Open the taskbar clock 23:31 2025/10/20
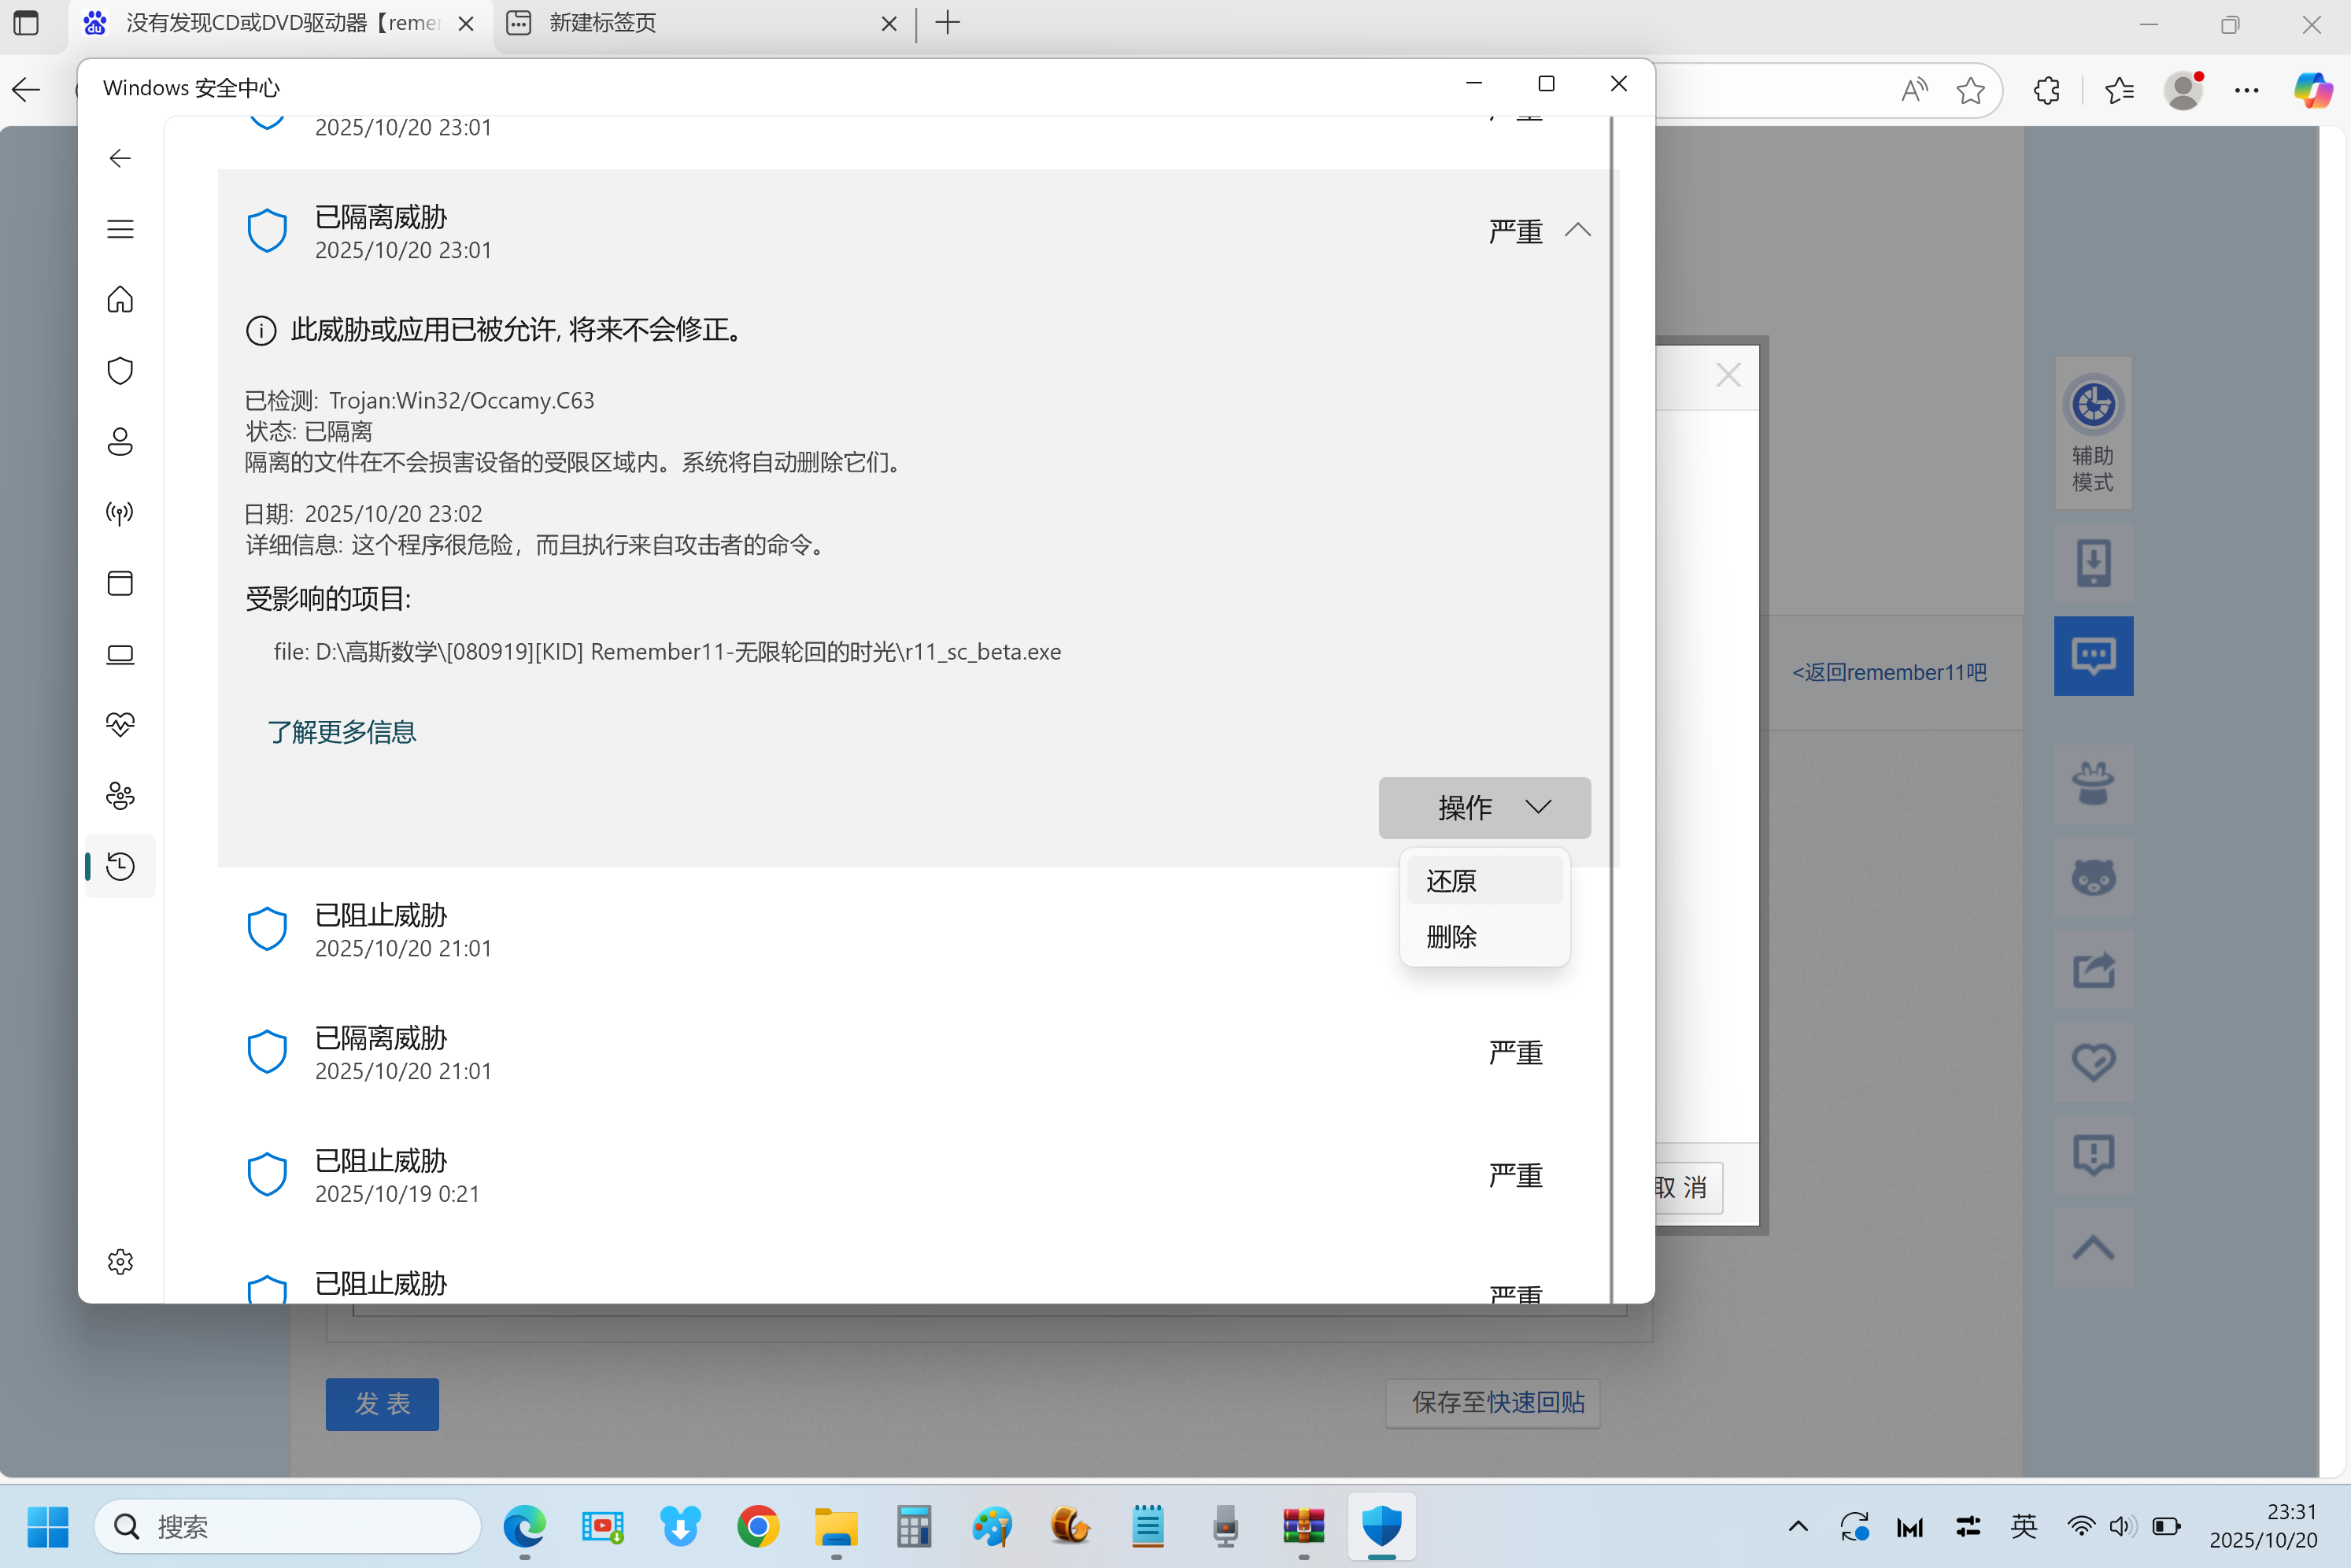Image resolution: width=2351 pixels, height=1568 pixels. tap(2263, 1526)
